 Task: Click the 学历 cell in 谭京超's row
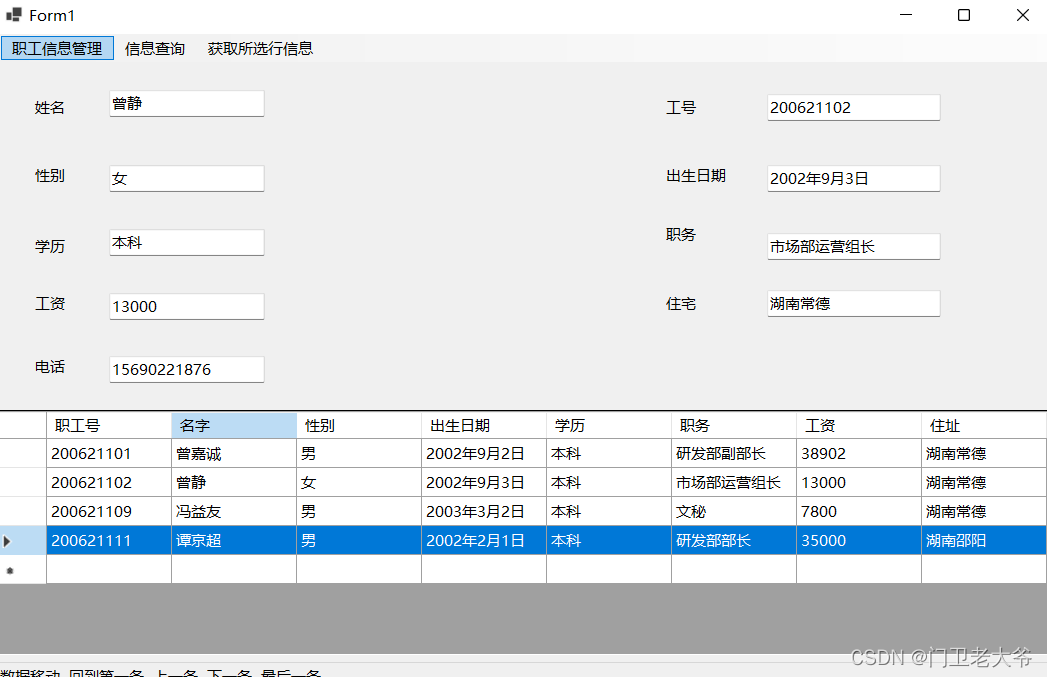[x=608, y=541]
